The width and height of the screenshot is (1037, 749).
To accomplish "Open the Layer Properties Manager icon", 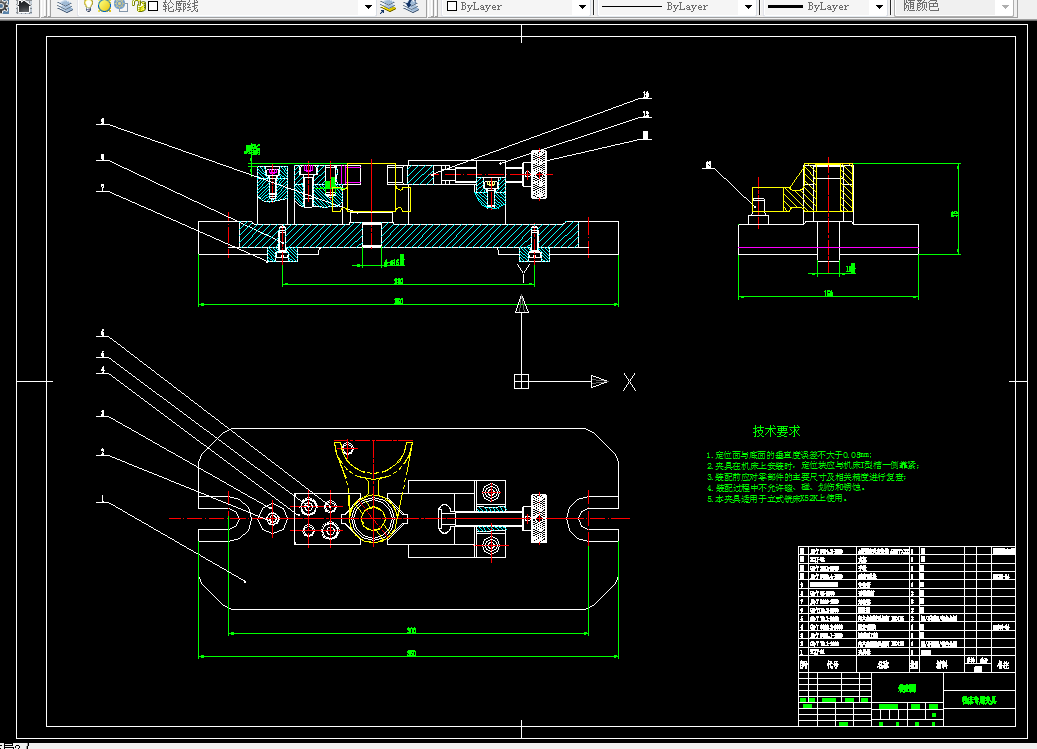I will [x=65, y=7].
